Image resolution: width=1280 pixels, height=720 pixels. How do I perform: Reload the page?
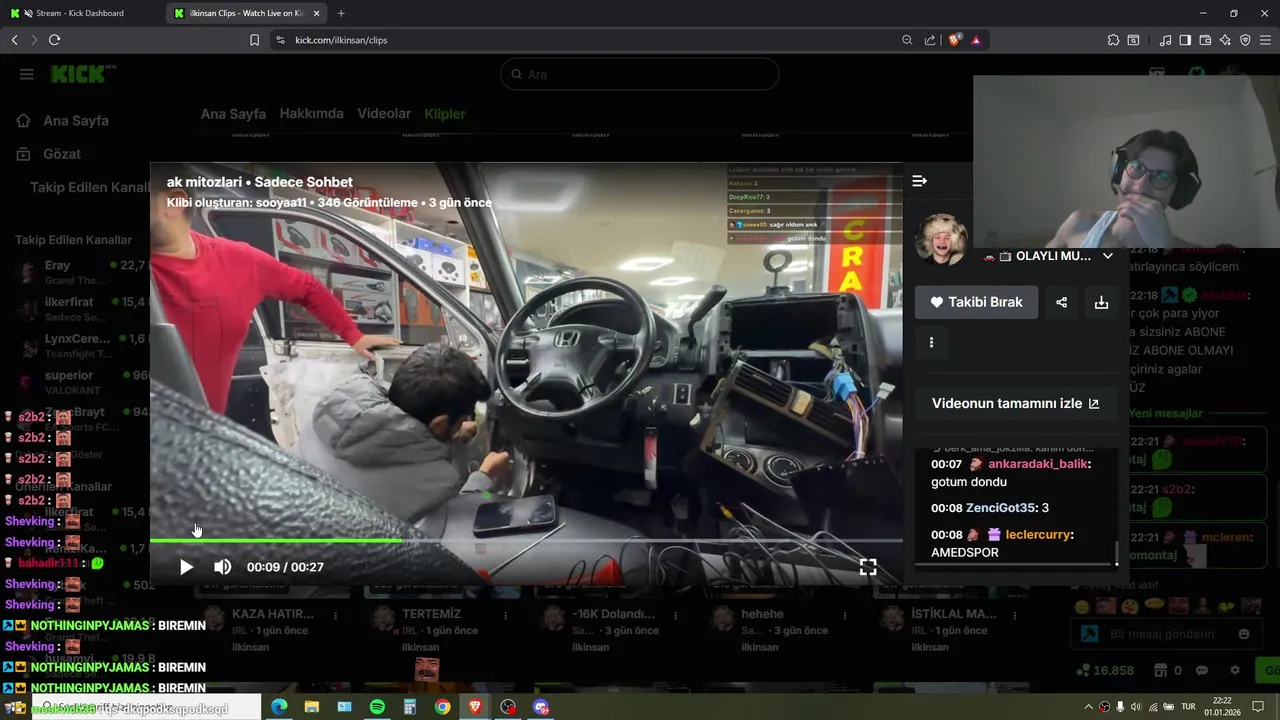coord(54,40)
